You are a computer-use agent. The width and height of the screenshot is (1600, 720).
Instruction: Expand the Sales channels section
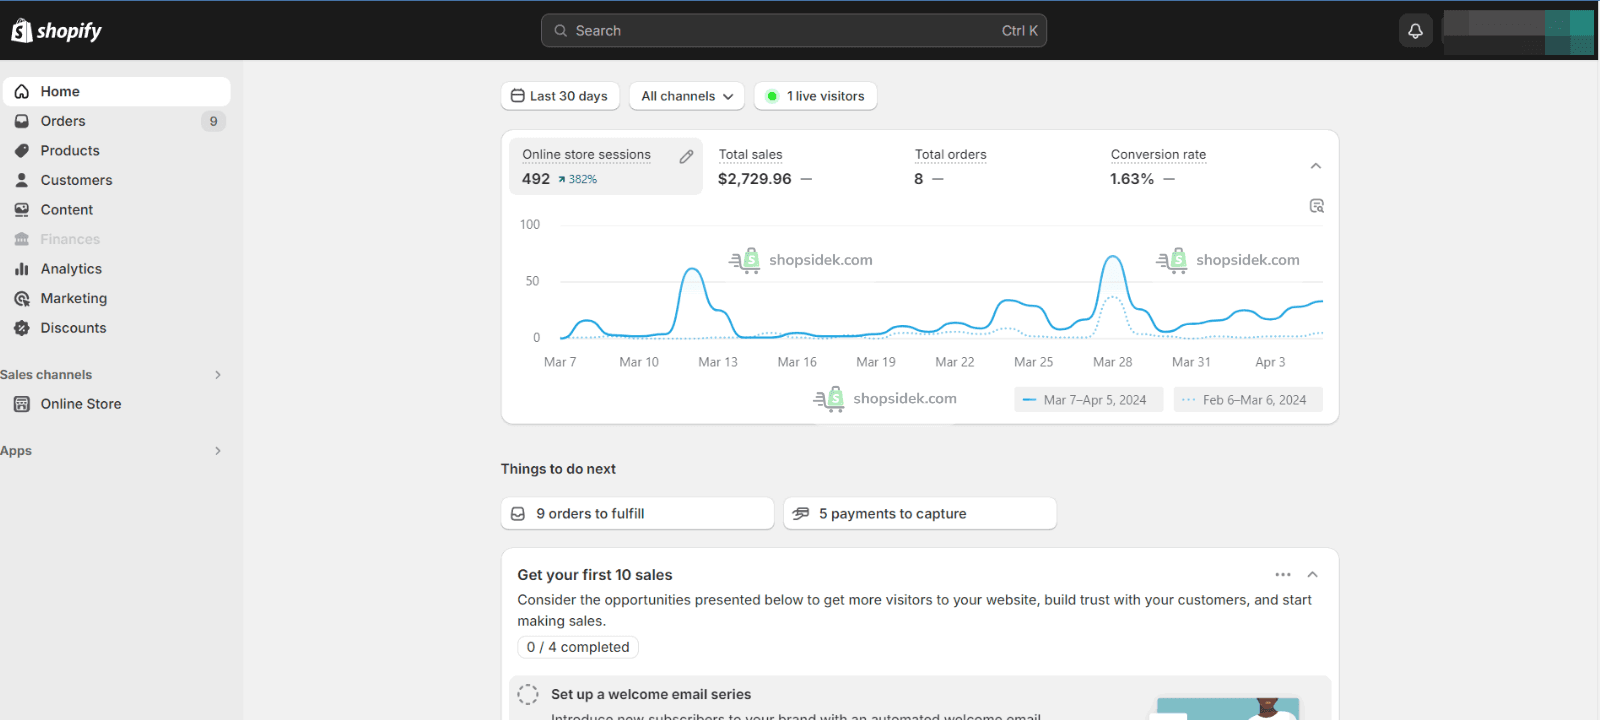click(x=217, y=375)
